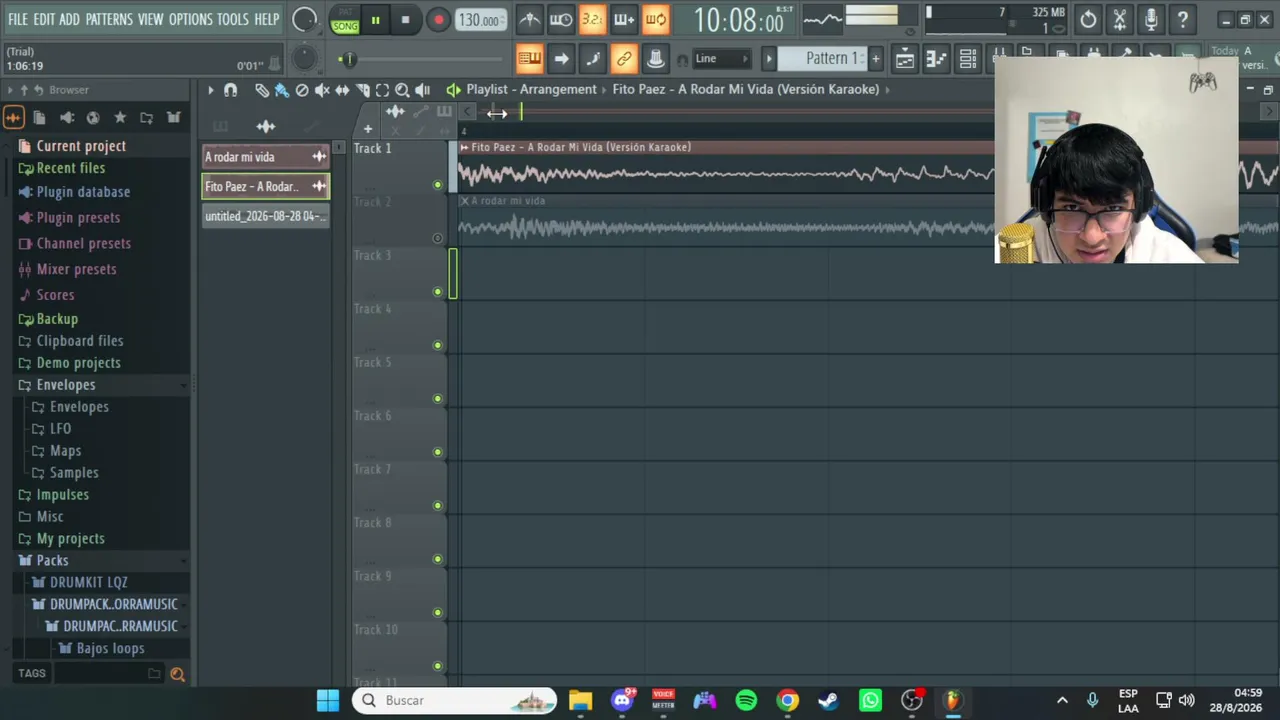
Task: Toggle multilink to controllers
Action: coord(624,59)
